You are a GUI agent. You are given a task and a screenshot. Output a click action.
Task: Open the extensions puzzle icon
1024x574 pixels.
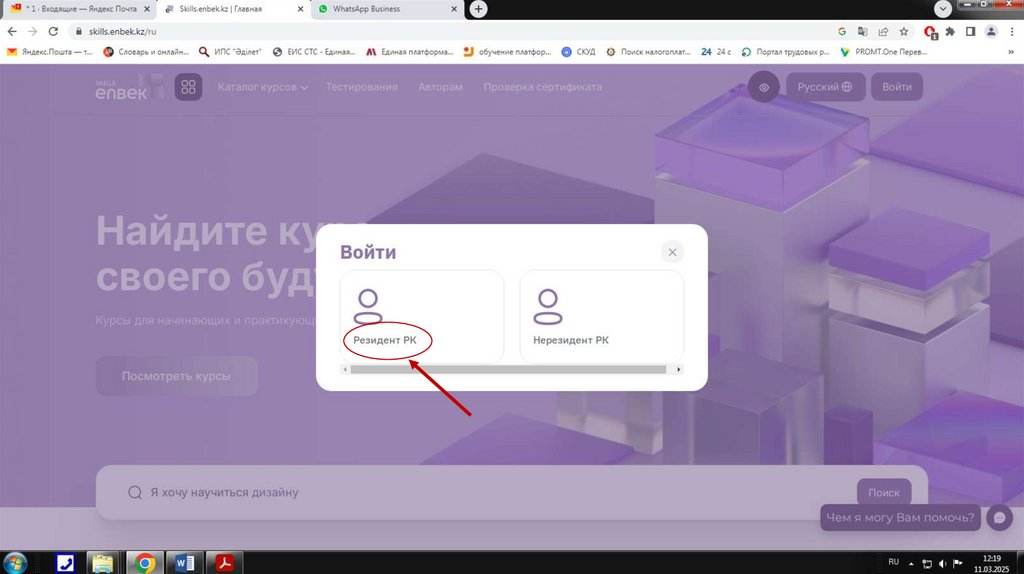point(950,31)
